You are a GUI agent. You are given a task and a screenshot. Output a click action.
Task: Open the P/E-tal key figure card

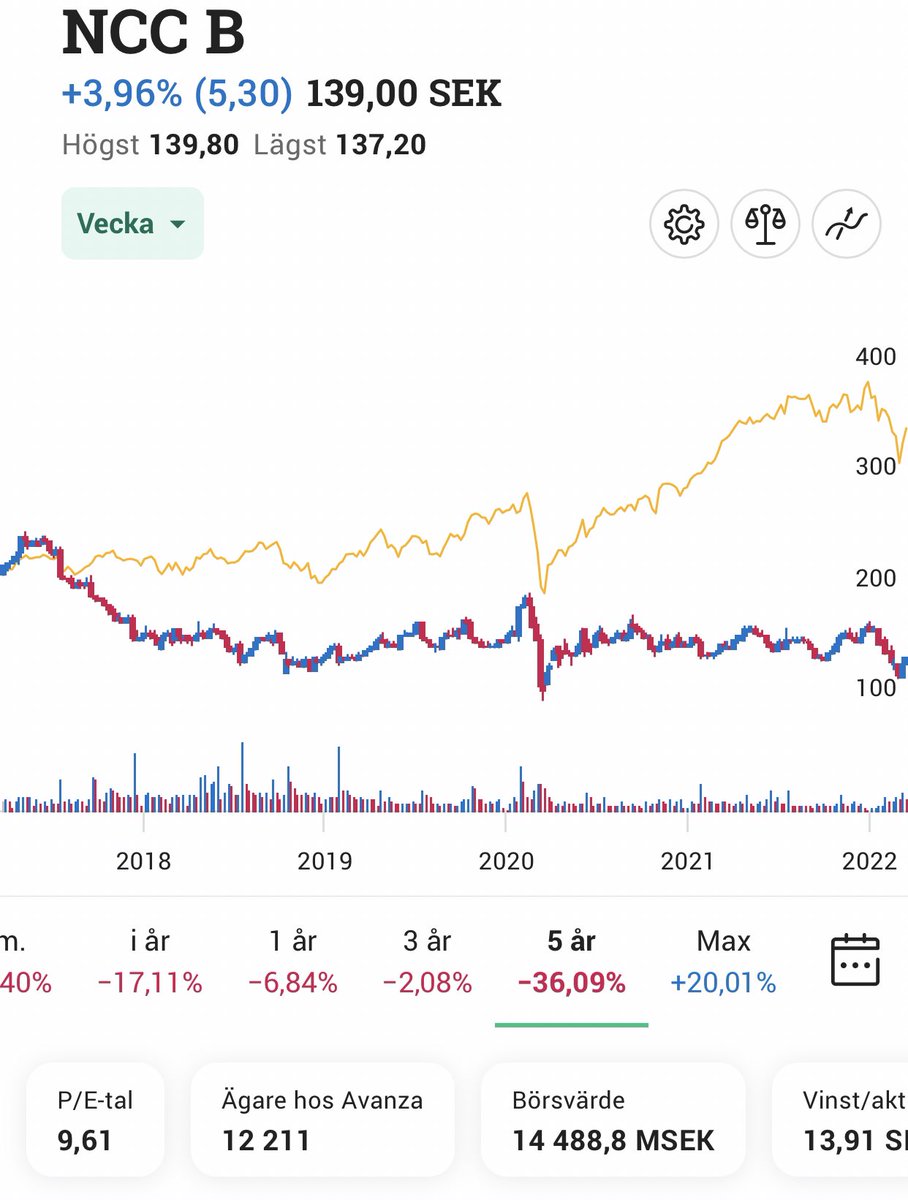(x=95, y=1119)
